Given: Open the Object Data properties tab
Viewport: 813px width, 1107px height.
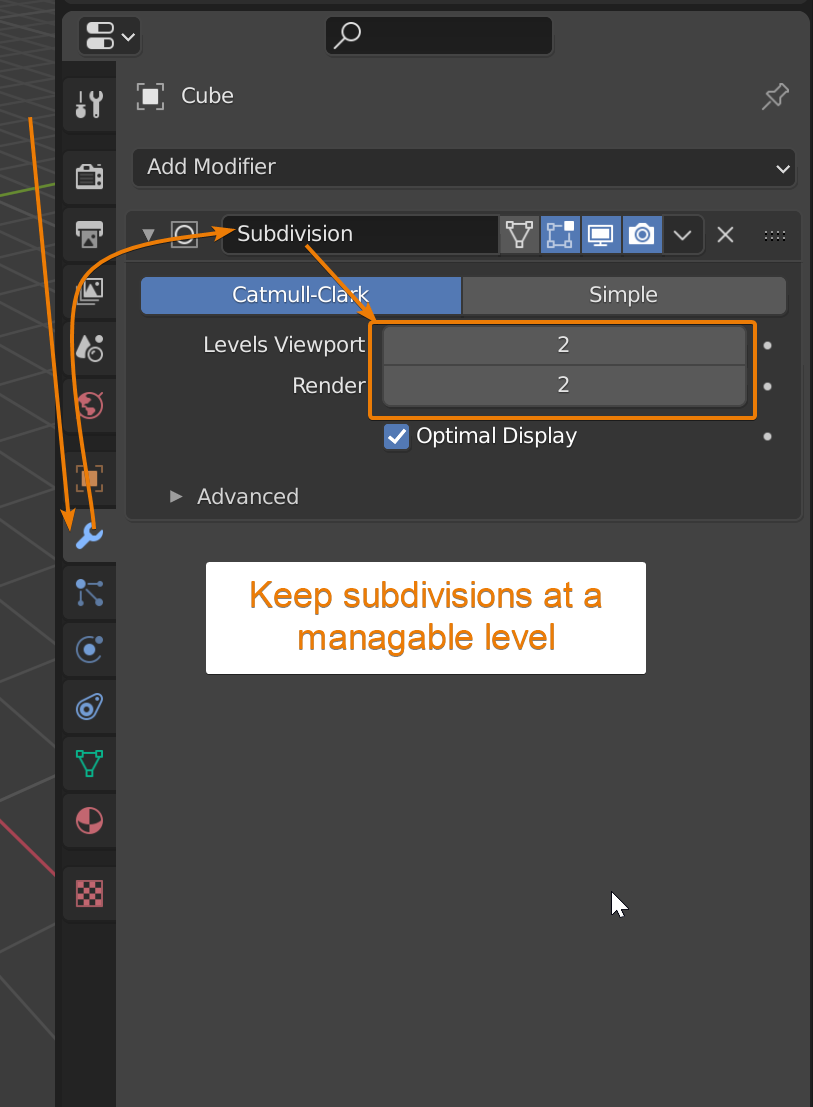Looking at the screenshot, I should click(x=89, y=765).
